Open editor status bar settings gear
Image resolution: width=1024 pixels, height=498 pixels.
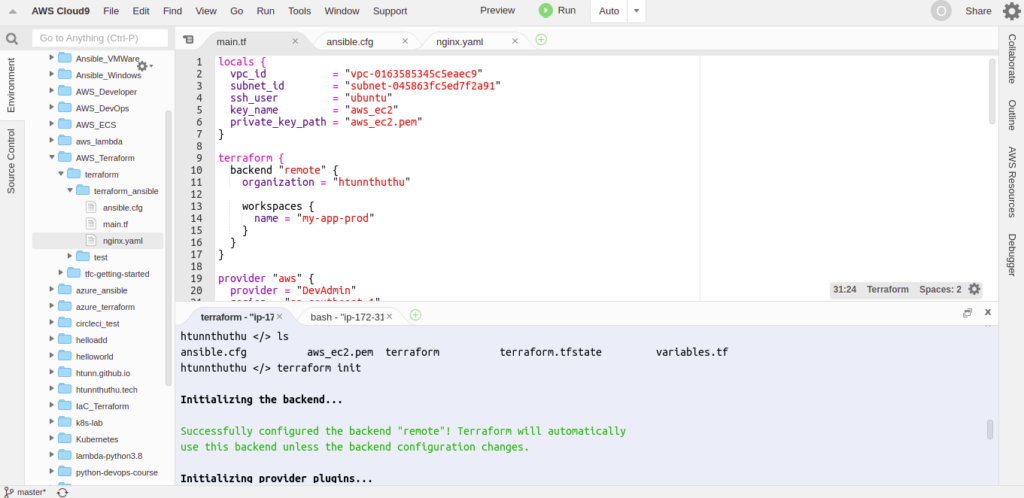(x=974, y=289)
